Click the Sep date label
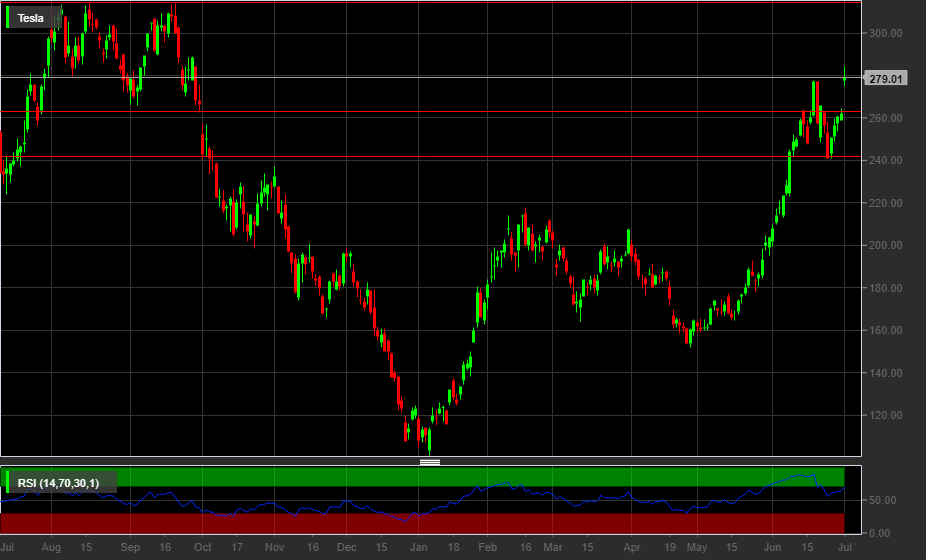Image resolution: width=926 pixels, height=560 pixels. click(x=130, y=548)
